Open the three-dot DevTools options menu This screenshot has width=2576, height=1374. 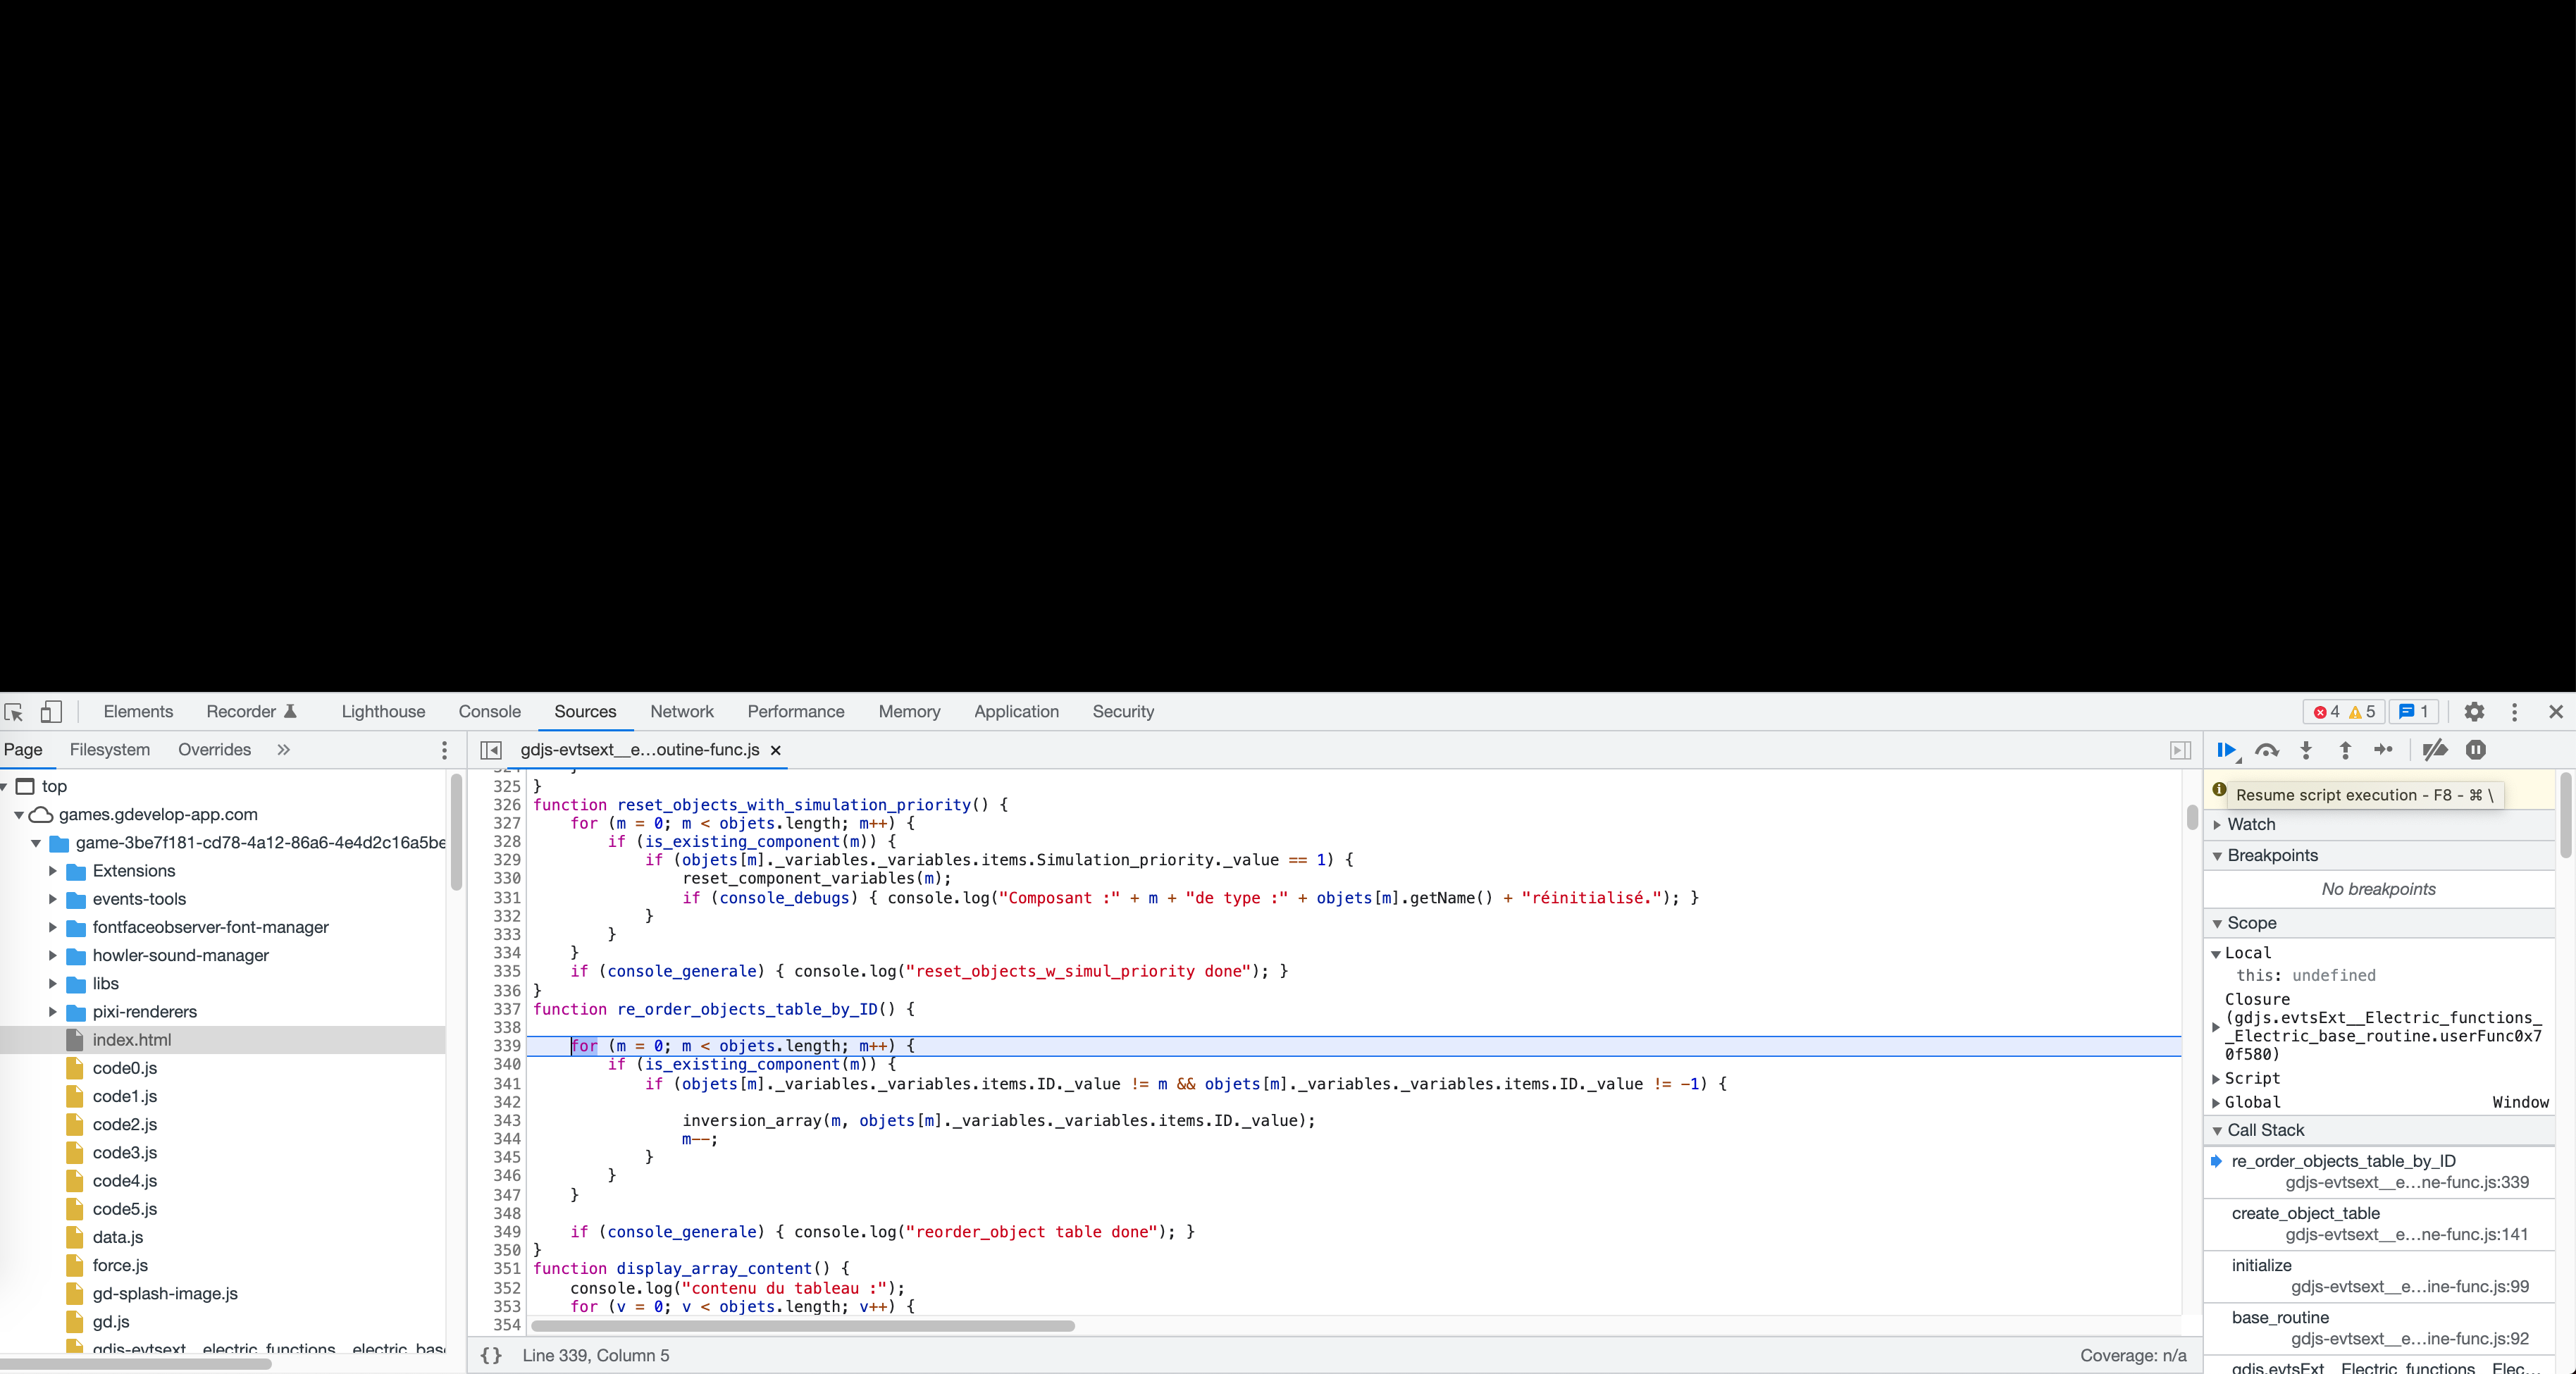2514,711
